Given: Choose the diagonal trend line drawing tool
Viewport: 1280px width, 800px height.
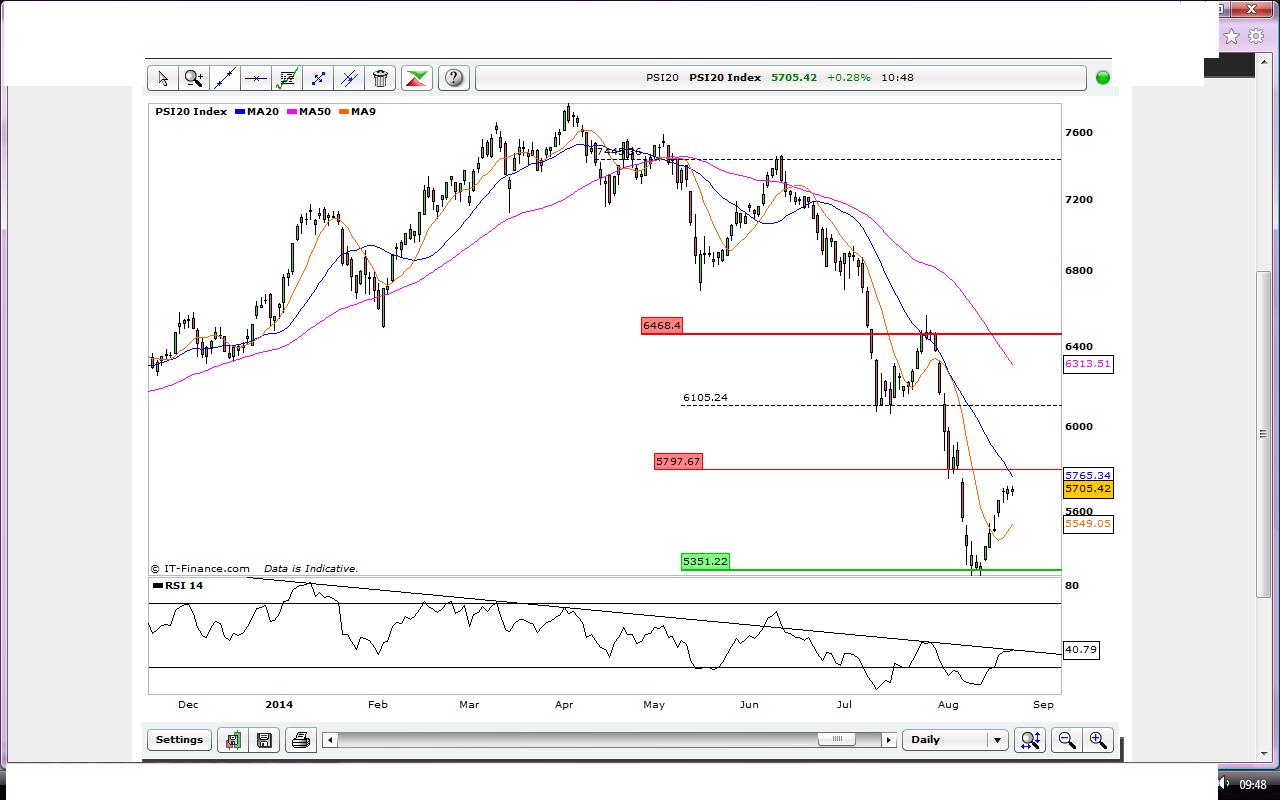Looking at the screenshot, I should [225, 78].
